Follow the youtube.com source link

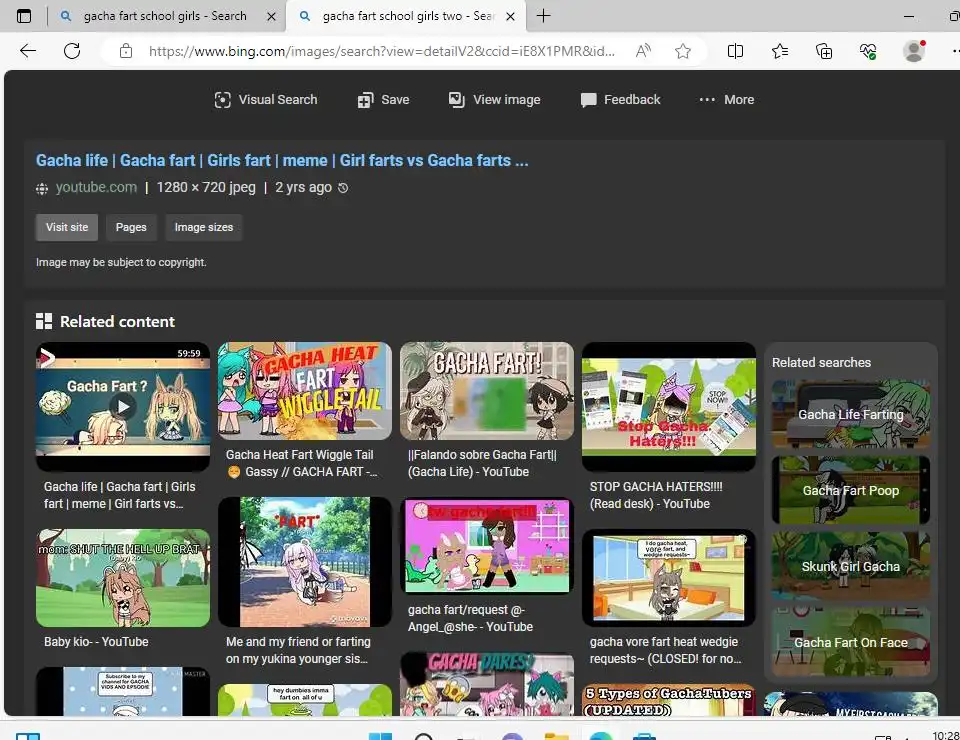point(96,187)
